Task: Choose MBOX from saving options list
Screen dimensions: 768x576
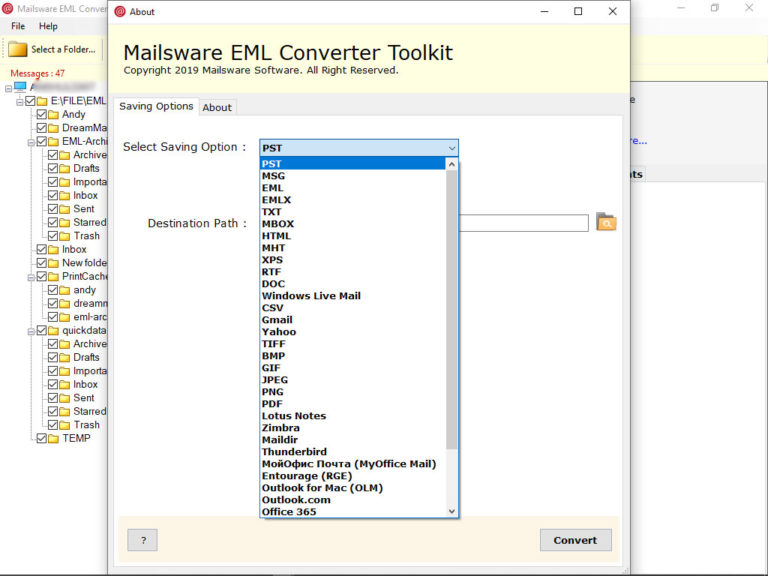Action: [353, 224]
